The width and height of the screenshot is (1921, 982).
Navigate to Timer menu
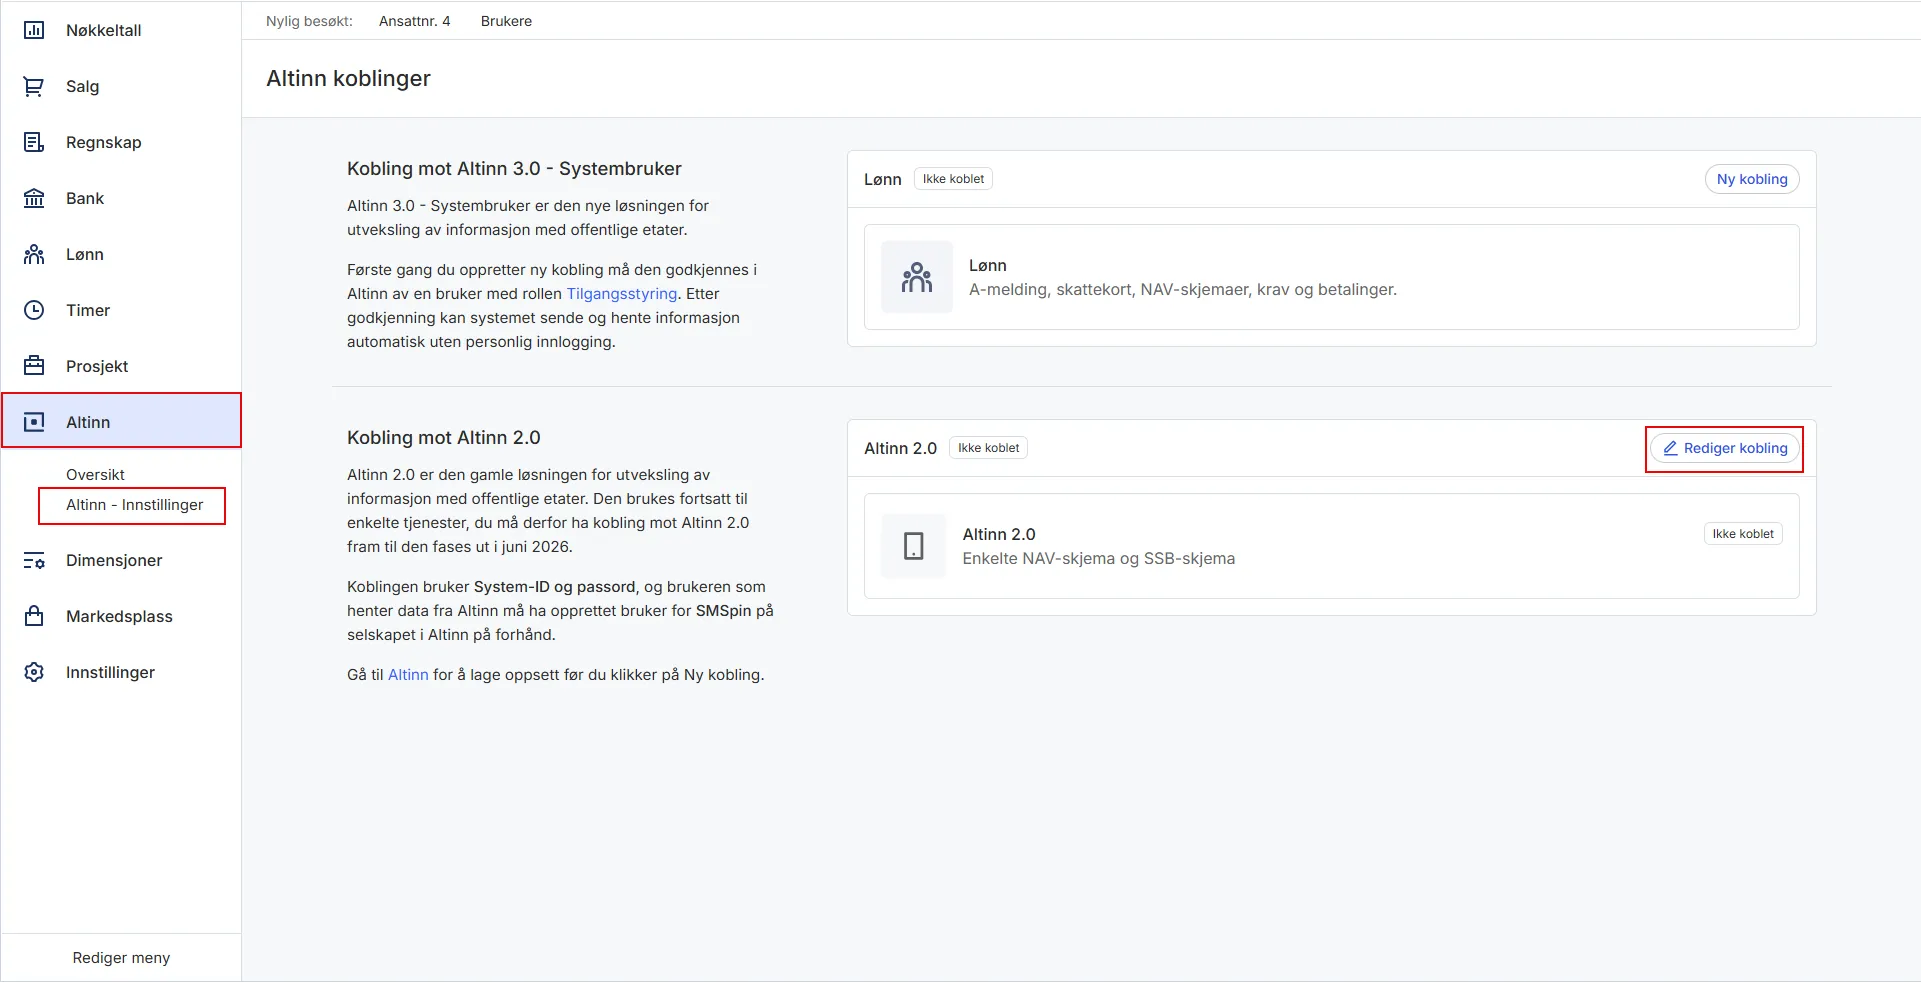(121, 310)
